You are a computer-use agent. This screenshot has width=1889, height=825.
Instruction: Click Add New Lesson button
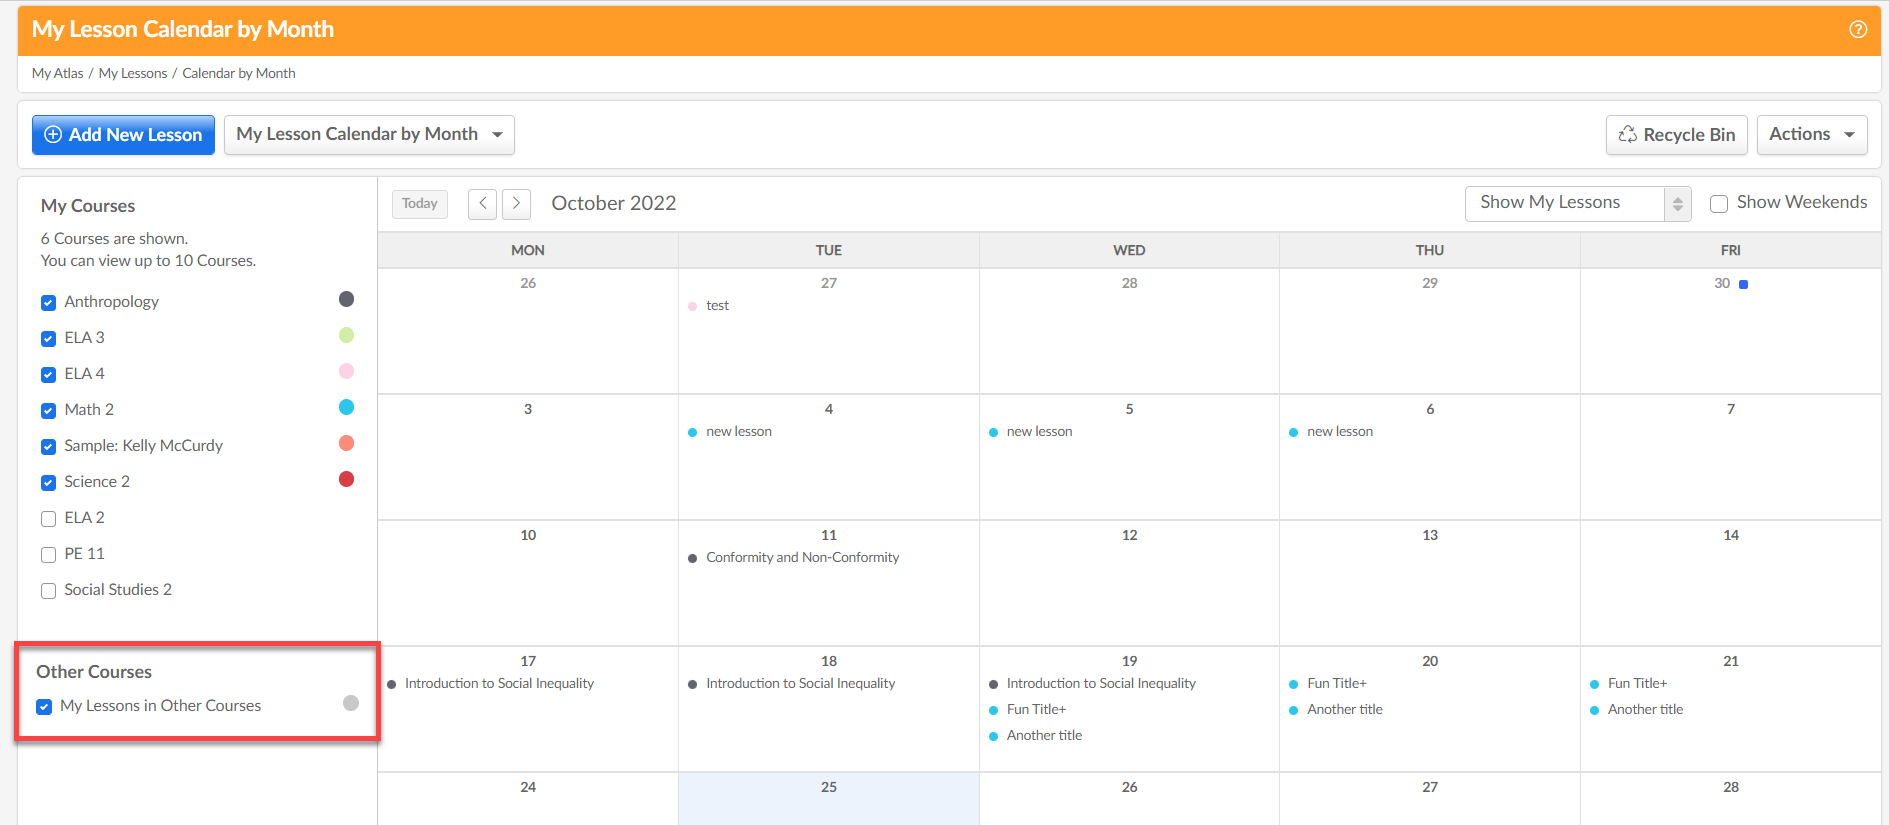pyautogui.click(x=123, y=135)
